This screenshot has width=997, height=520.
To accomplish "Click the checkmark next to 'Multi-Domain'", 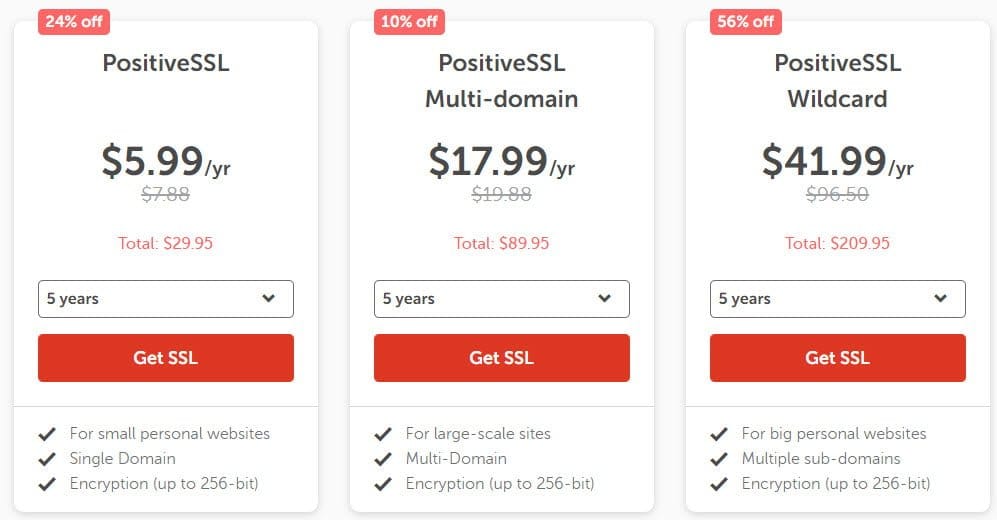I will [x=382, y=459].
